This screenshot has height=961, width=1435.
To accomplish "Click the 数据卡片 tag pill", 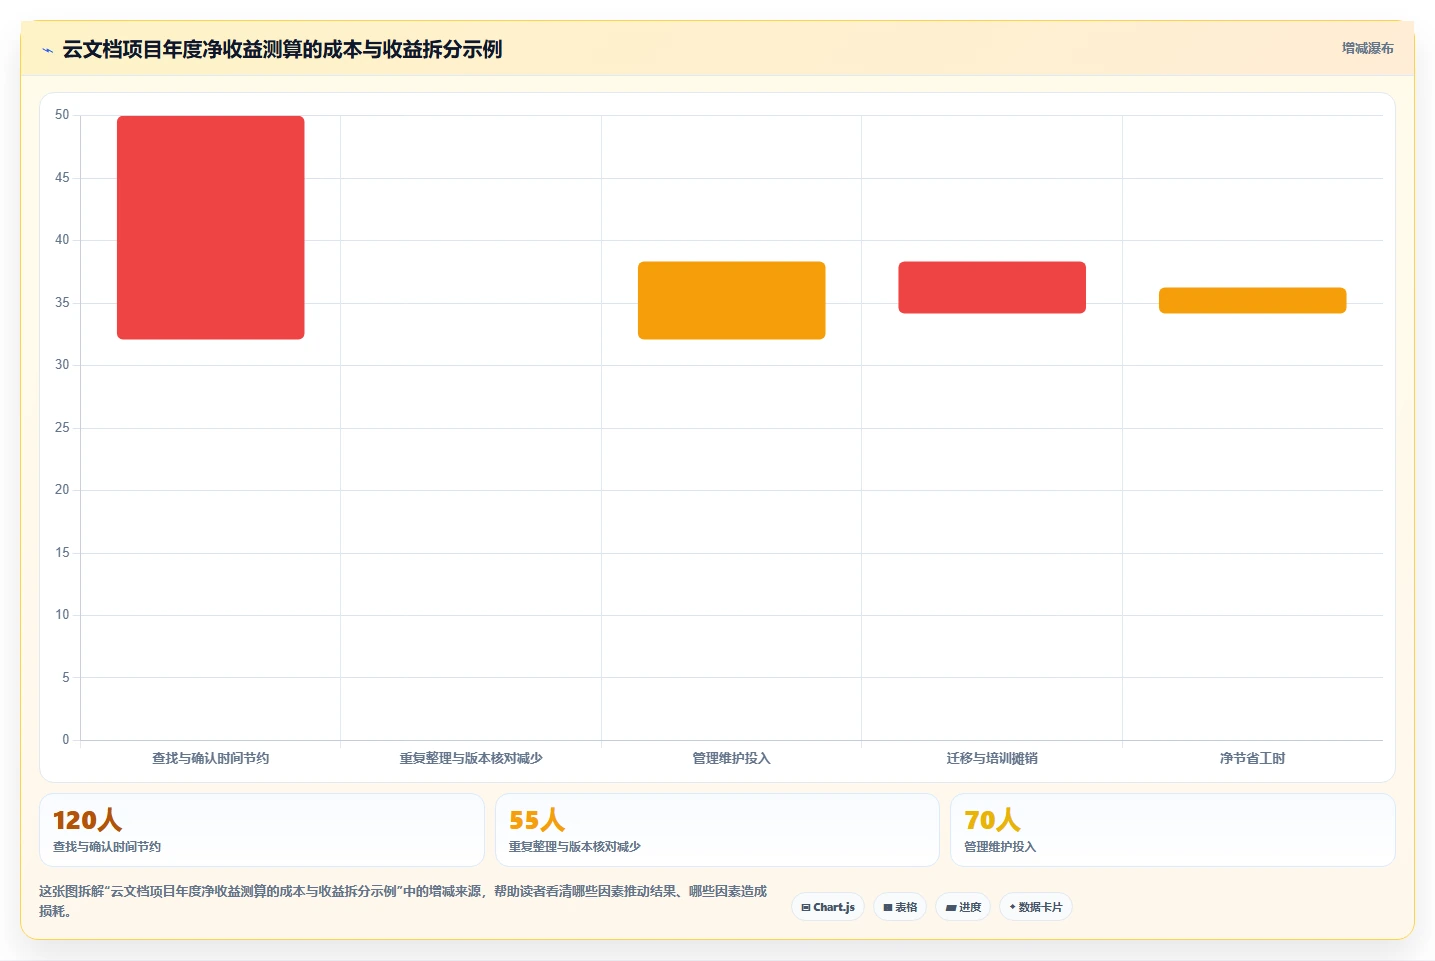I will click(x=1036, y=907).
